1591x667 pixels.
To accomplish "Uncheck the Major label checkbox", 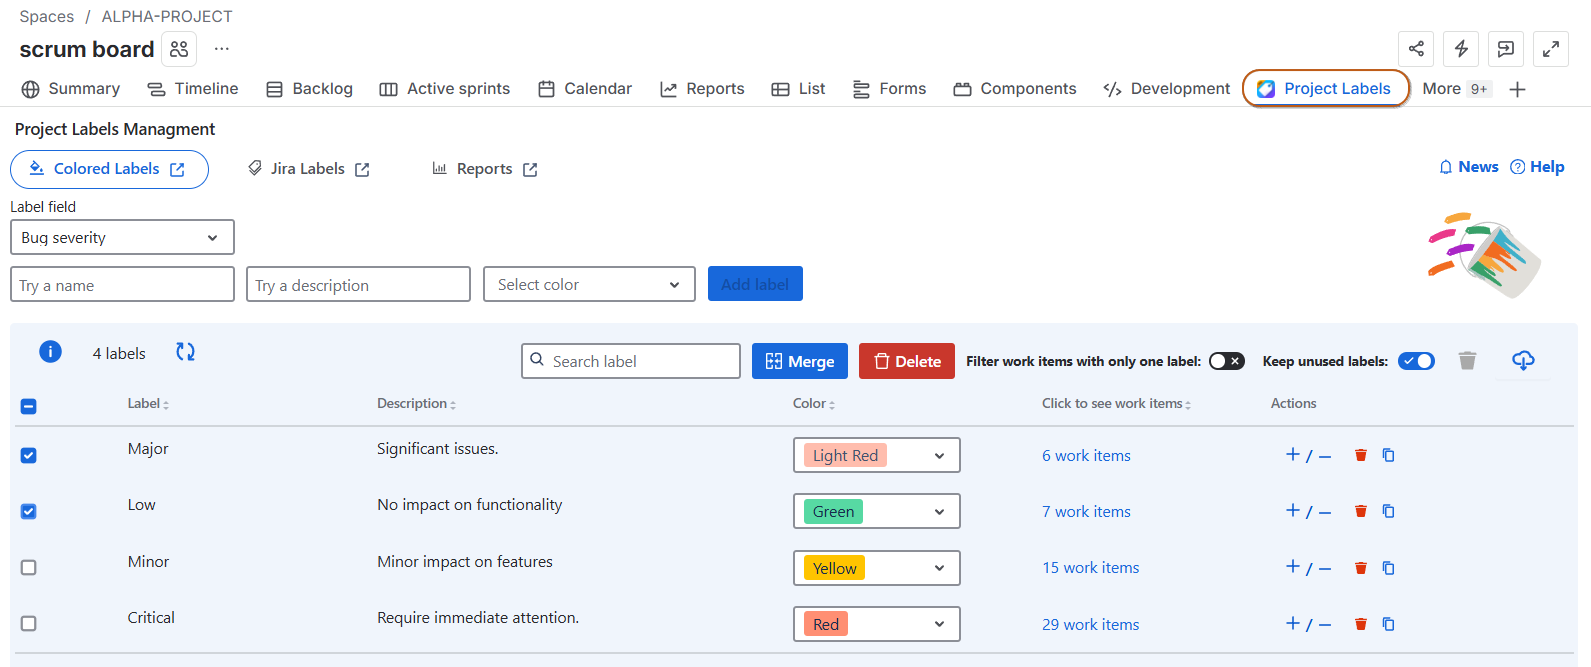I will point(29,455).
